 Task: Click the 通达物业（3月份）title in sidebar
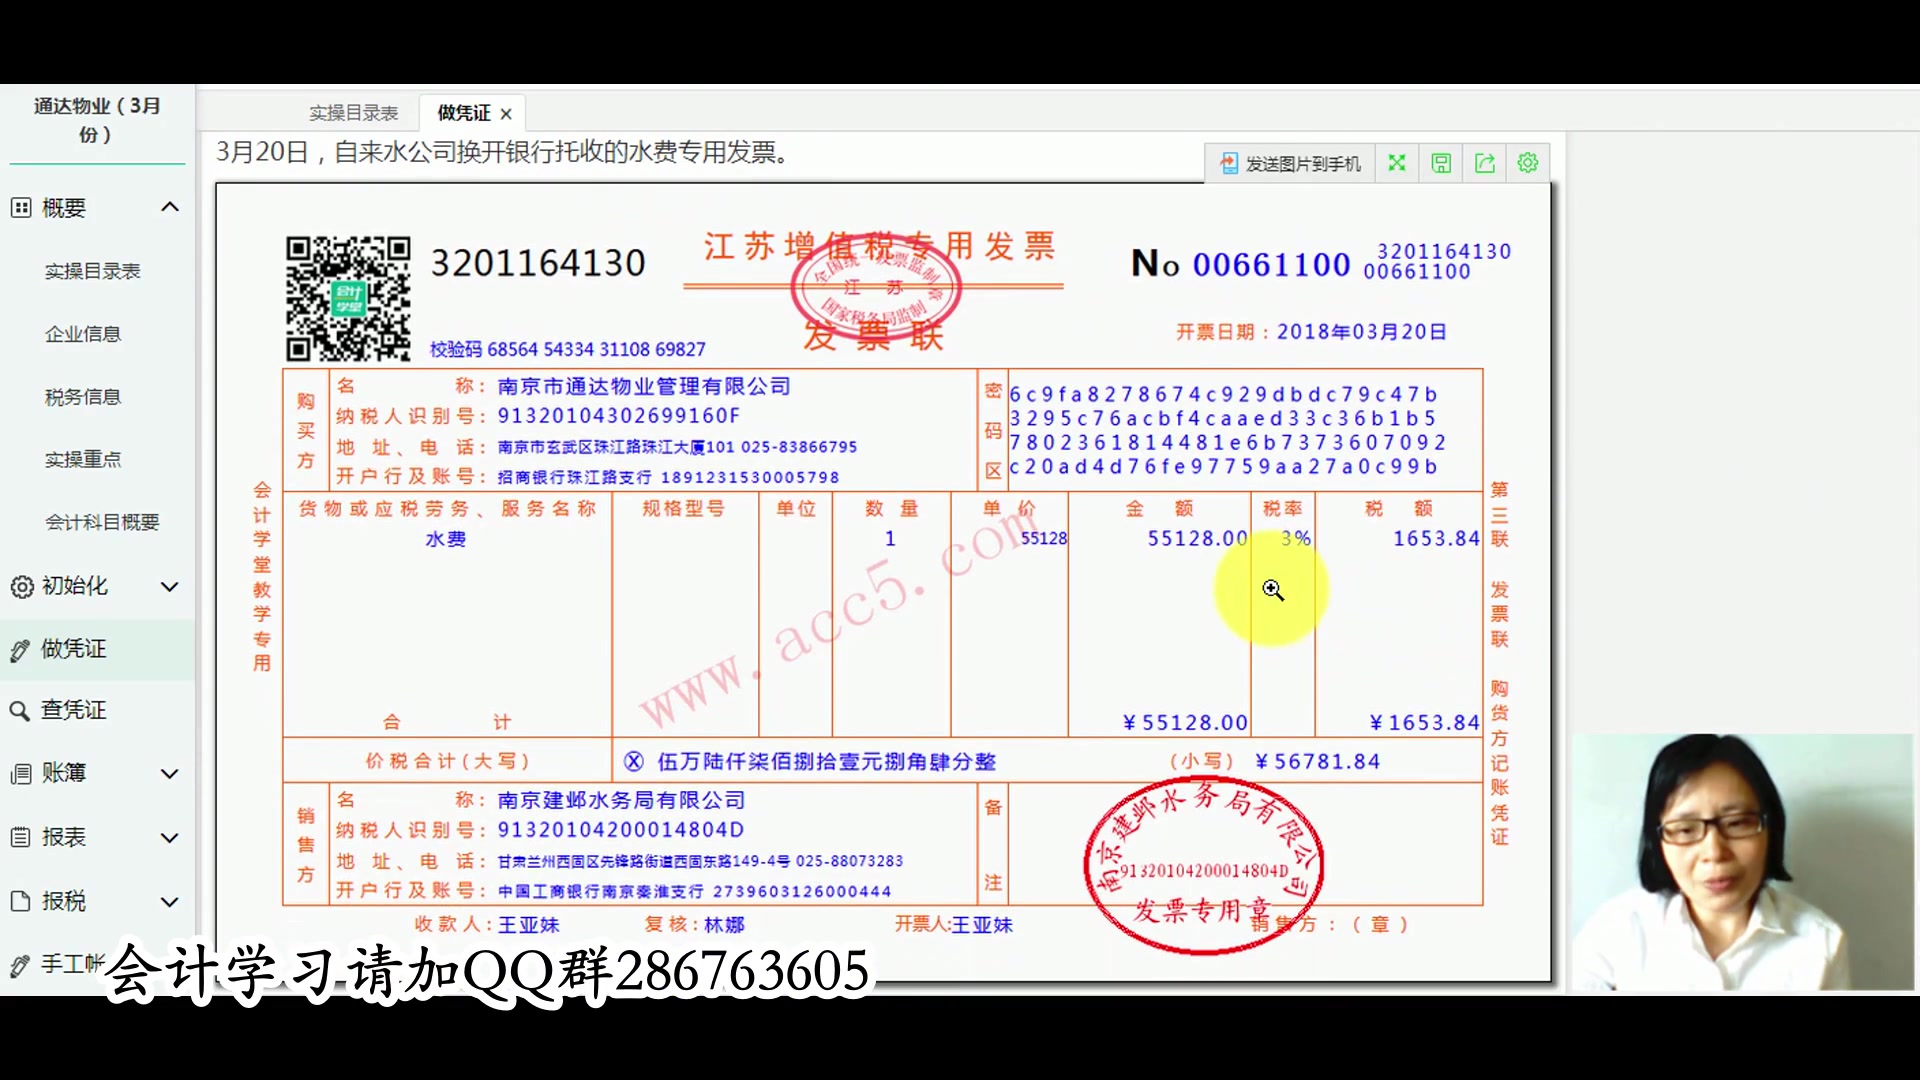coord(97,120)
